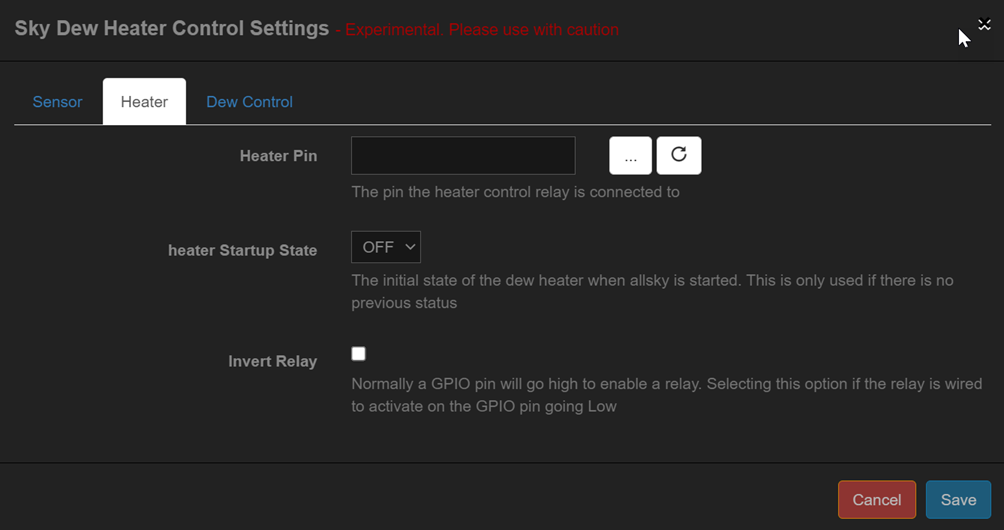Image resolution: width=1004 pixels, height=530 pixels.
Task: Click the refresh icon beside Heater Pin
Action: pyautogui.click(x=679, y=155)
